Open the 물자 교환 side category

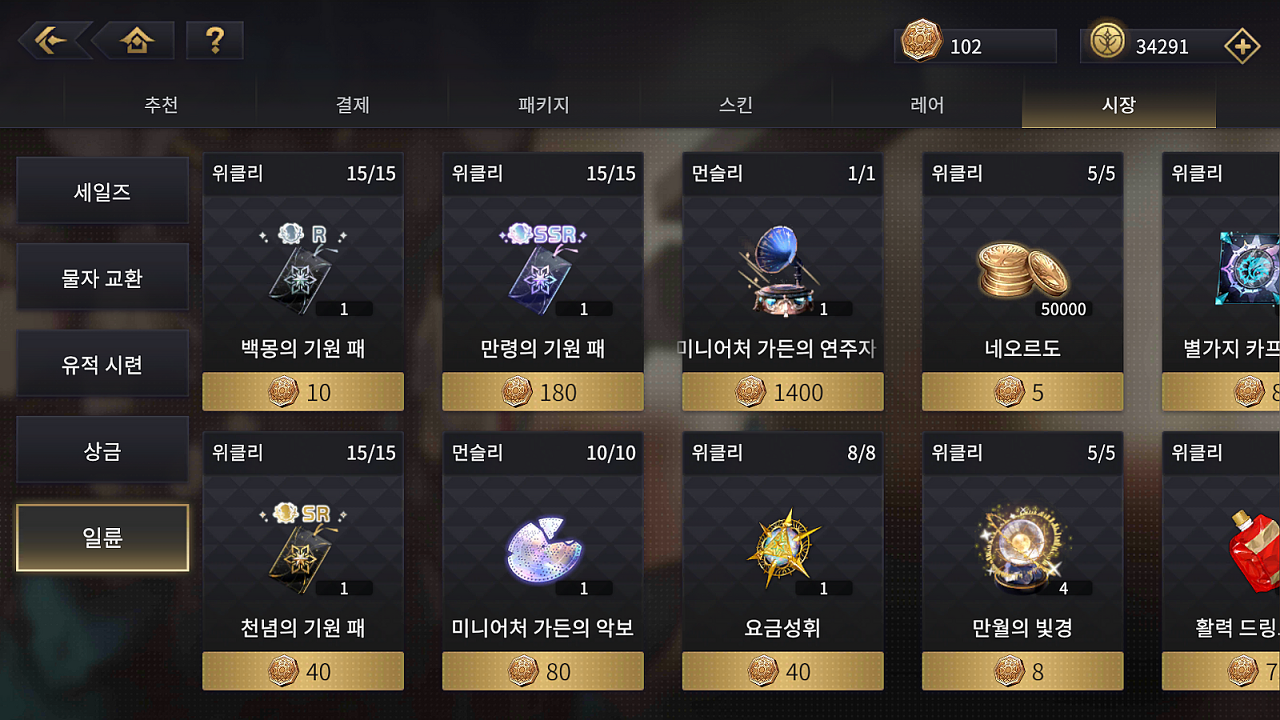(x=102, y=277)
